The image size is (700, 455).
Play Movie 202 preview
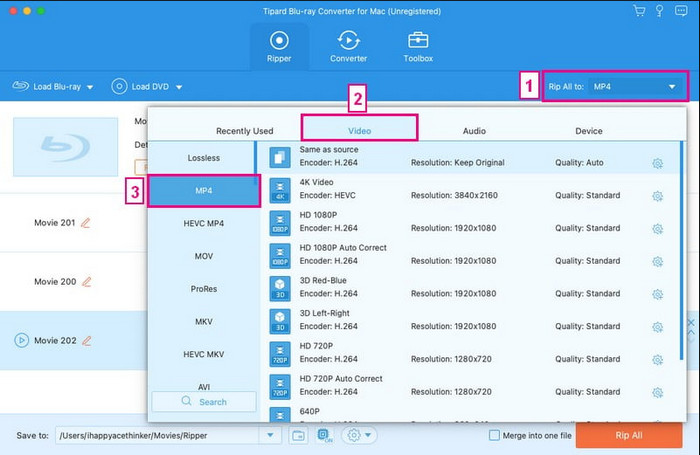21,340
